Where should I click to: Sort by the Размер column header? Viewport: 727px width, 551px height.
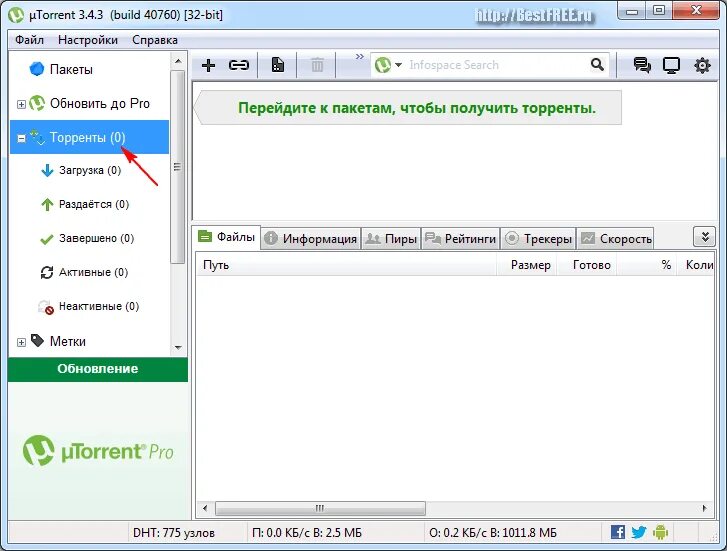526,265
